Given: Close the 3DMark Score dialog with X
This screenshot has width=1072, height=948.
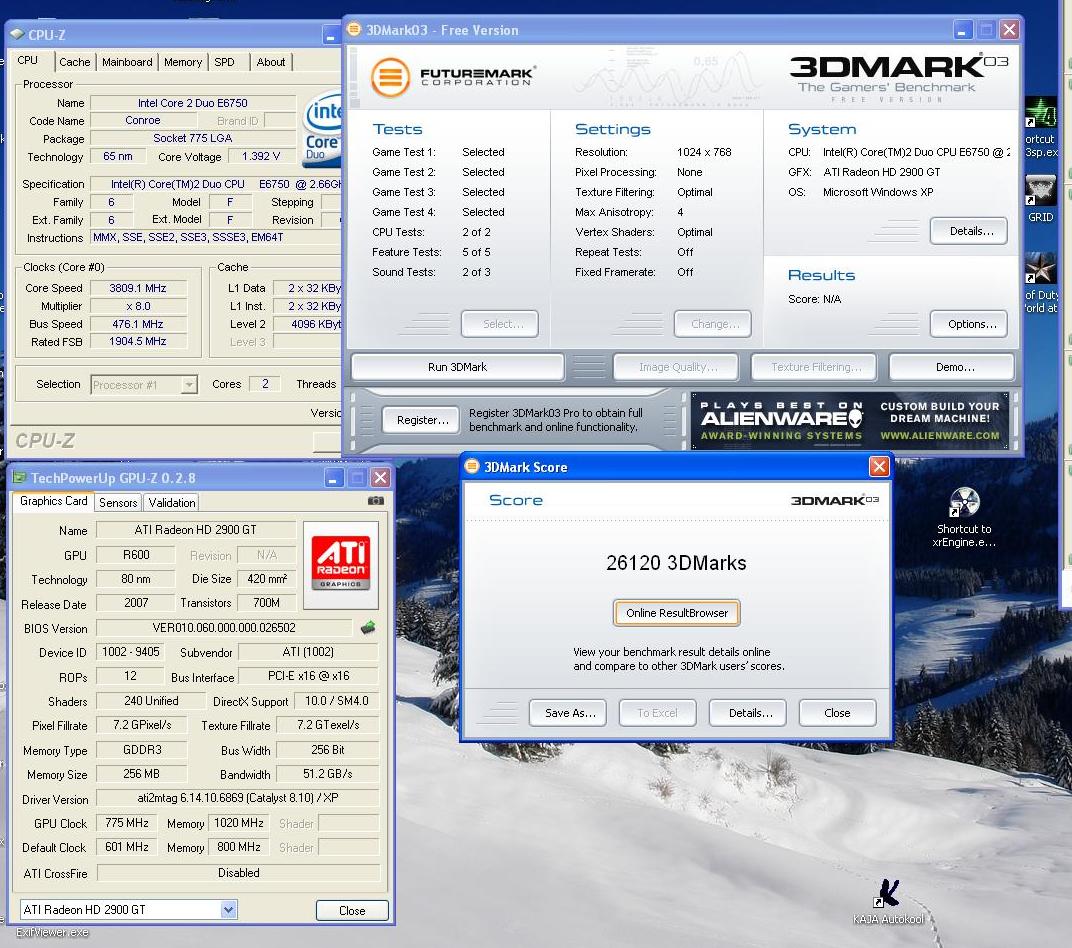Looking at the screenshot, I should [x=879, y=466].
